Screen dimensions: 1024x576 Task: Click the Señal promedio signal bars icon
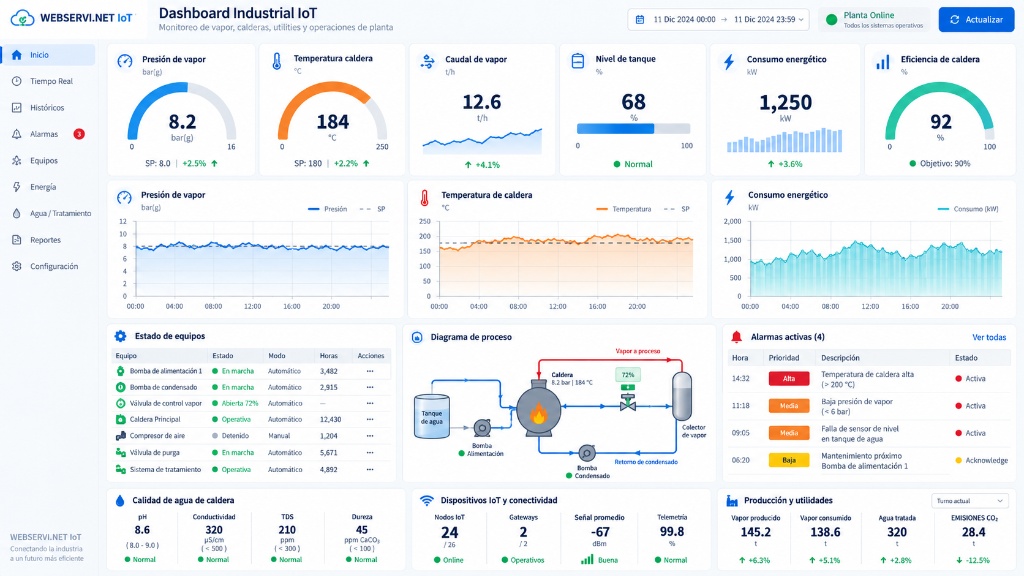[587, 560]
